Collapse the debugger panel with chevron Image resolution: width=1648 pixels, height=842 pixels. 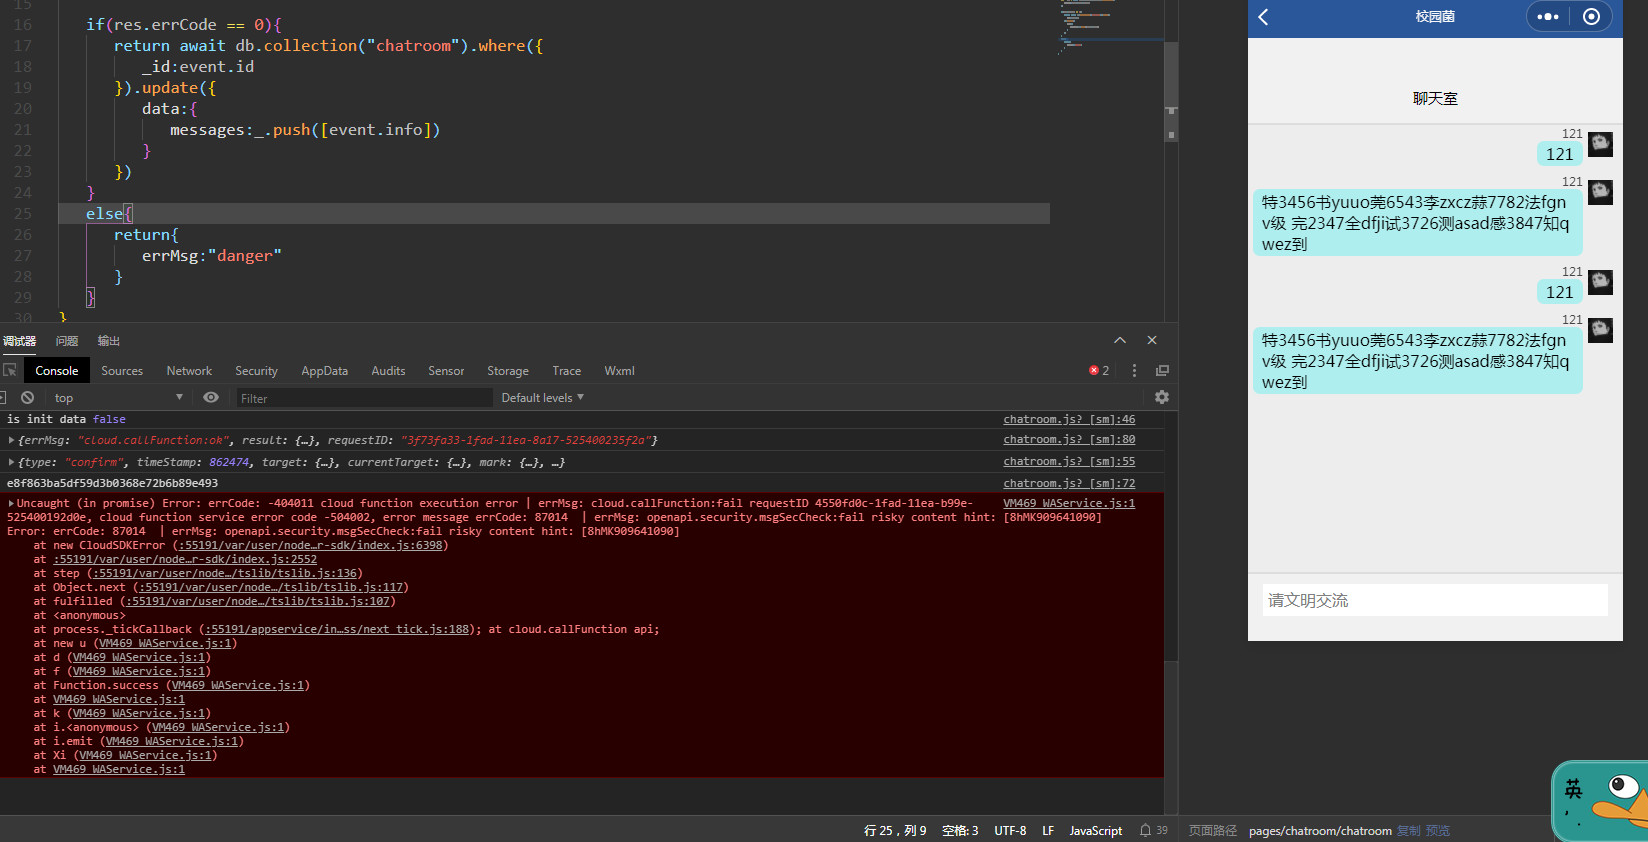click(1120, 340)
